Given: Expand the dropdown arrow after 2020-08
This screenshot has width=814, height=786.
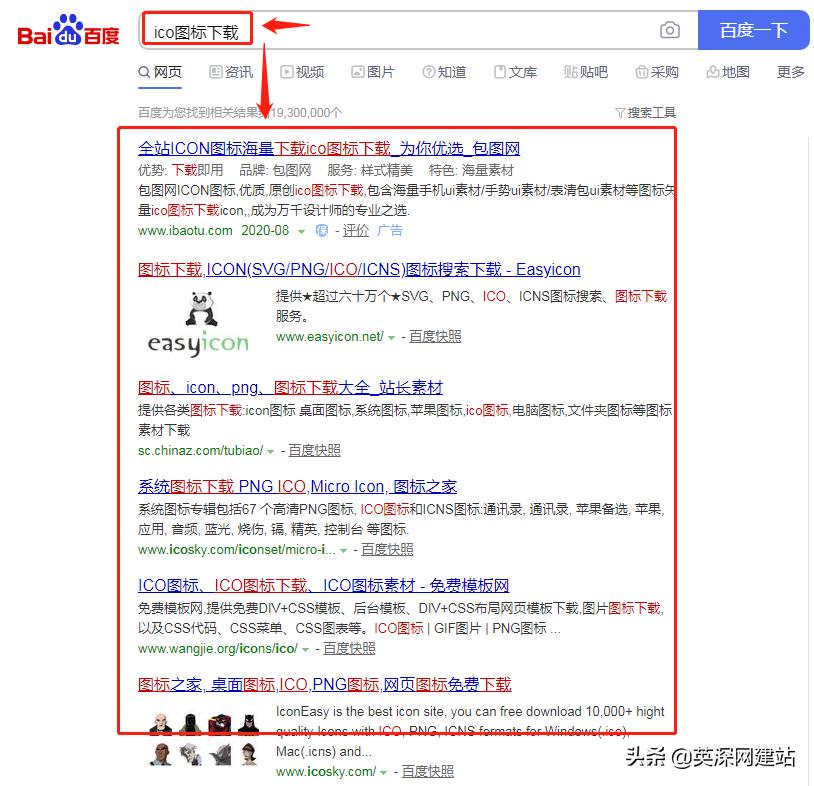Looking at the screenshot, I should pyautogui.click(x=300, y=231).
